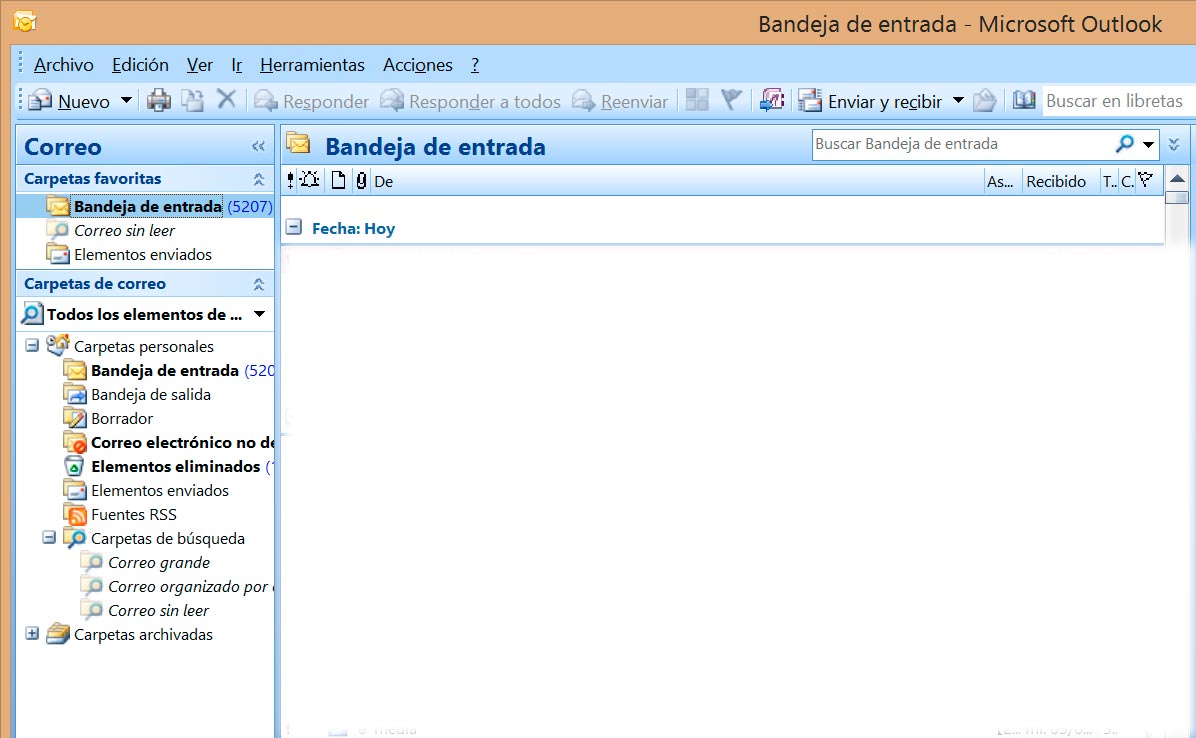This screenshot has height=738, width=1196.
Task: Open the Todos los elementos de dropdown
Action: point(259,314)
